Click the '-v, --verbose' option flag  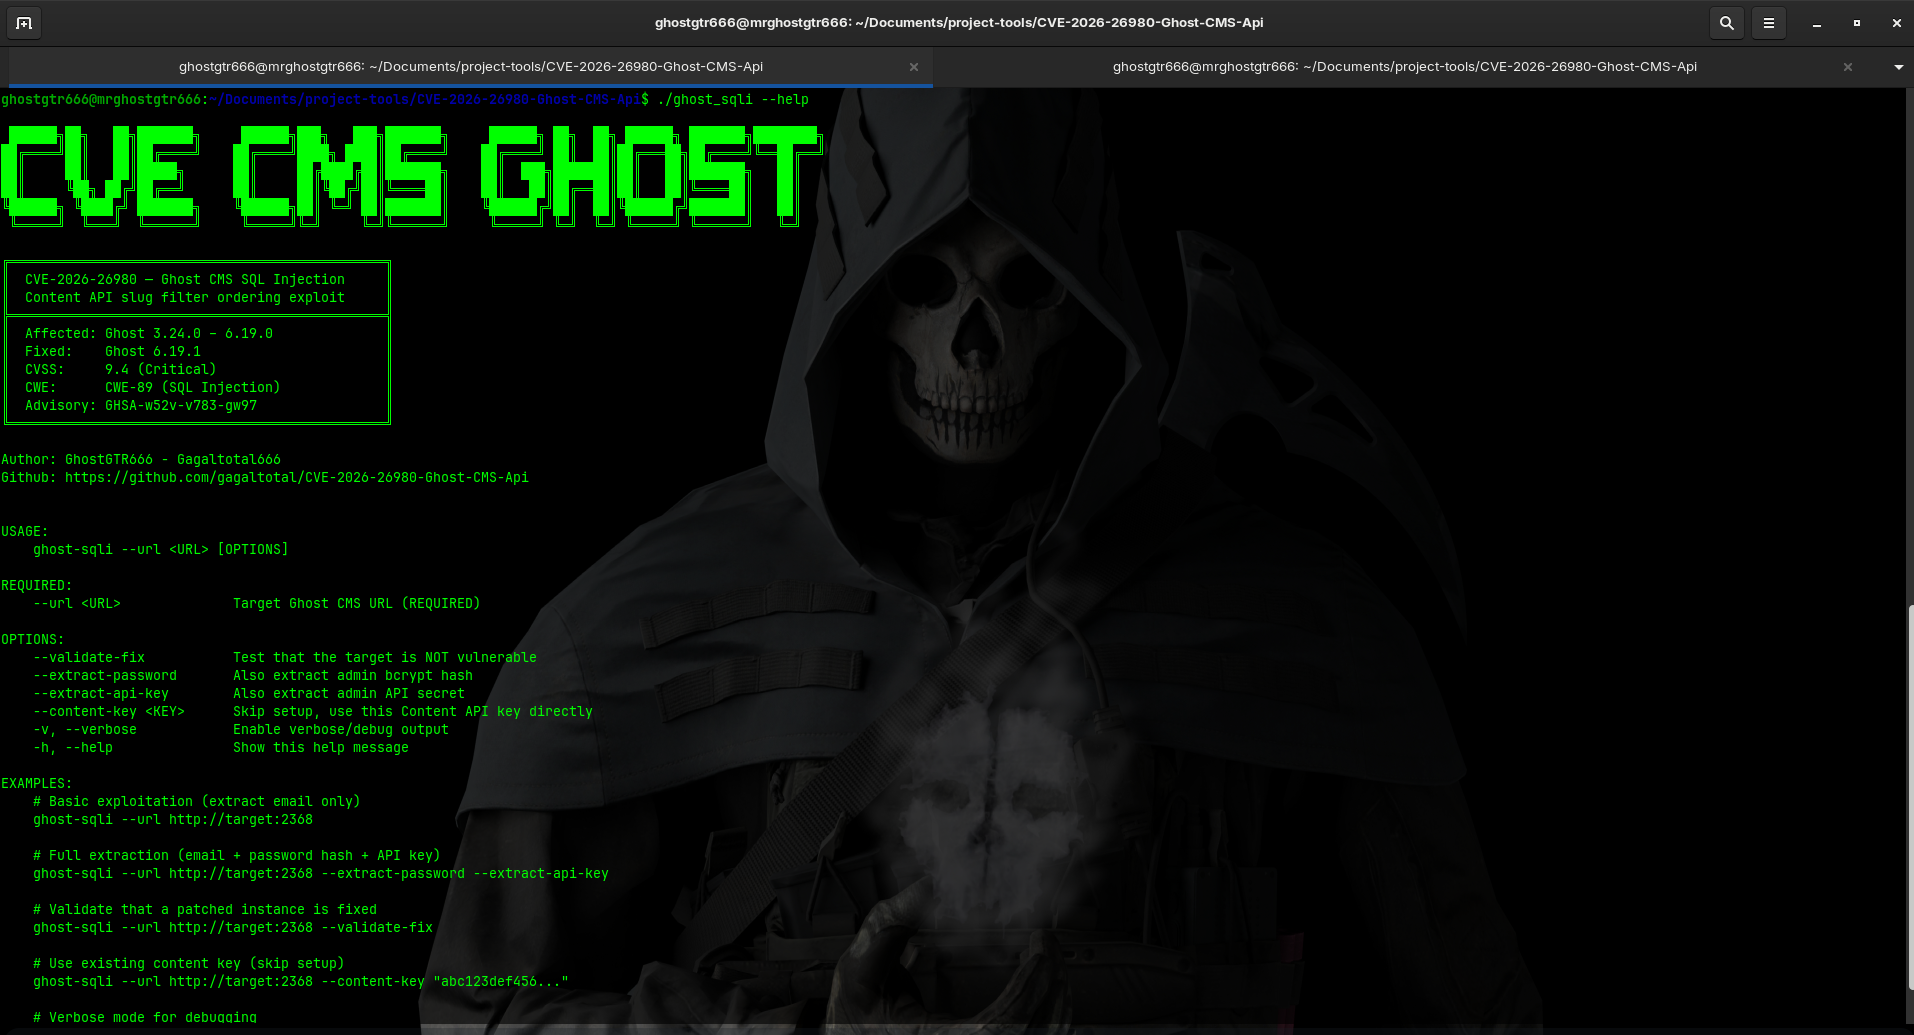85,730
